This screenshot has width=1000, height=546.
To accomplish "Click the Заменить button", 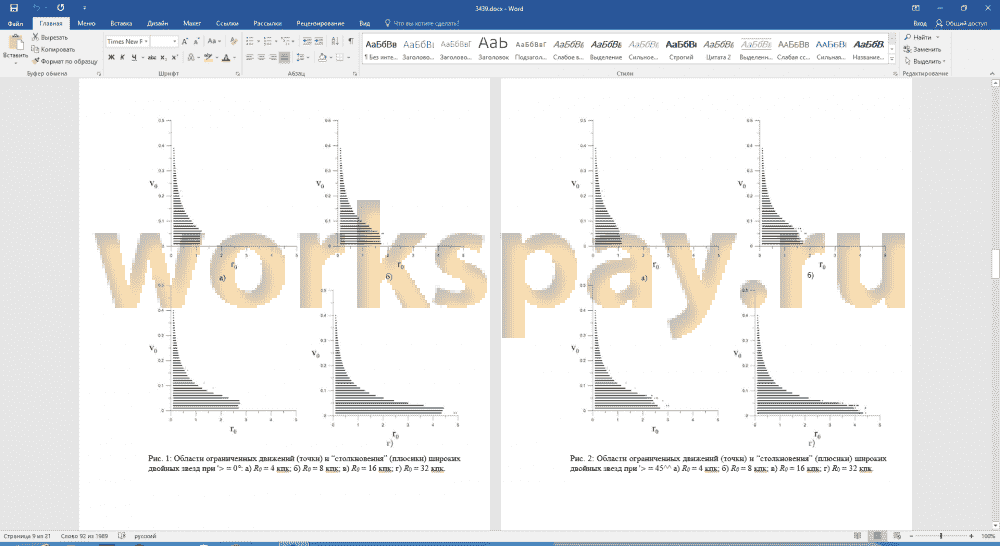I will click(922, 49).
